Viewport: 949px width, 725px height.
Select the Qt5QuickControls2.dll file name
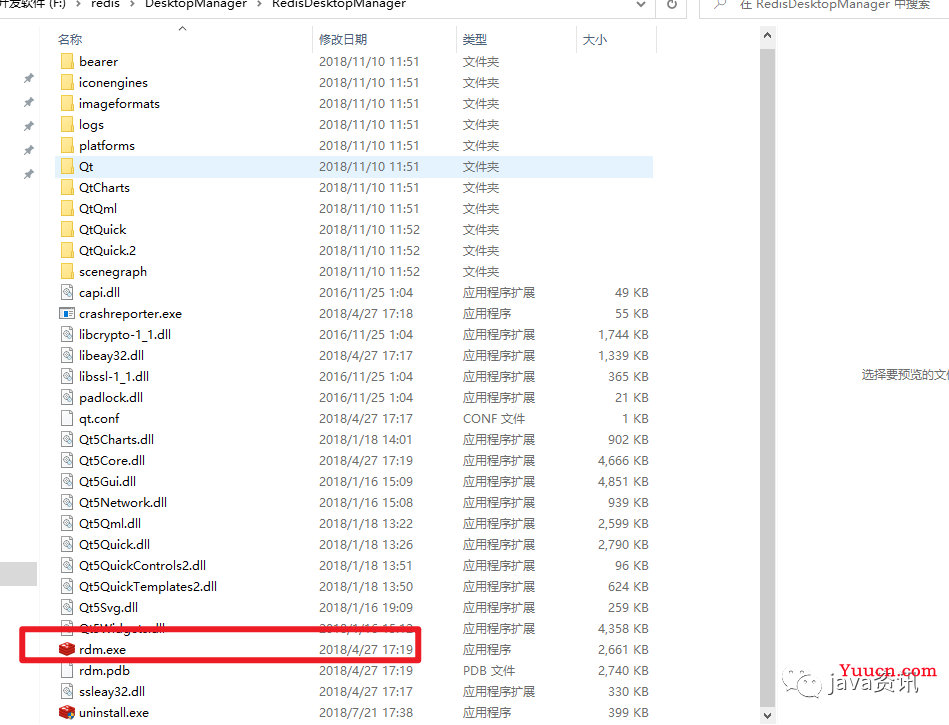[x=142, y=565]
